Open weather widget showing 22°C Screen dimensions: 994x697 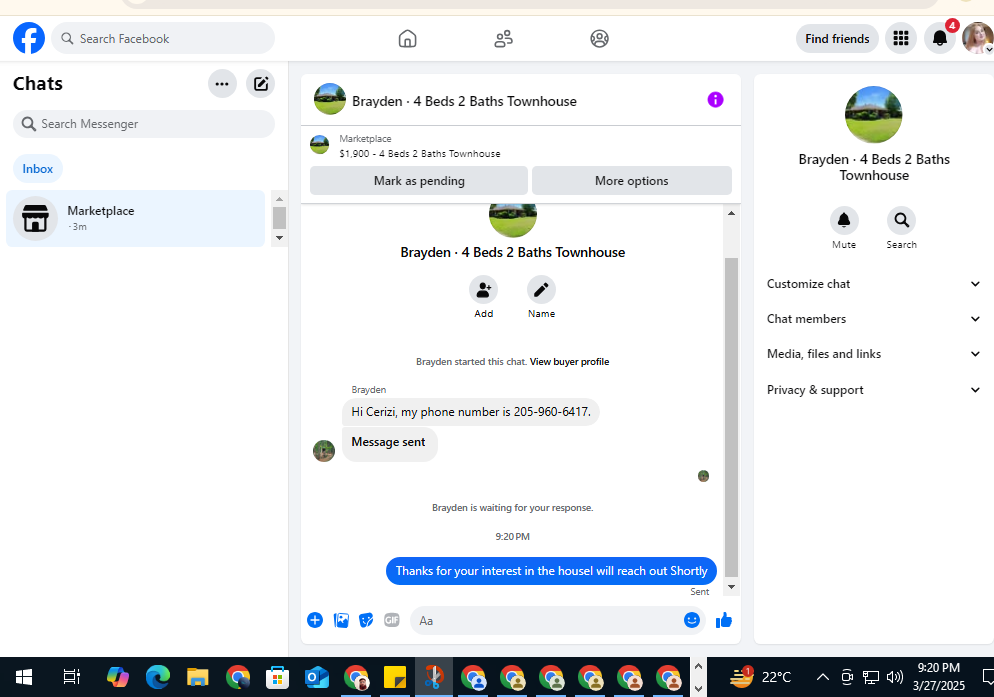760,677
